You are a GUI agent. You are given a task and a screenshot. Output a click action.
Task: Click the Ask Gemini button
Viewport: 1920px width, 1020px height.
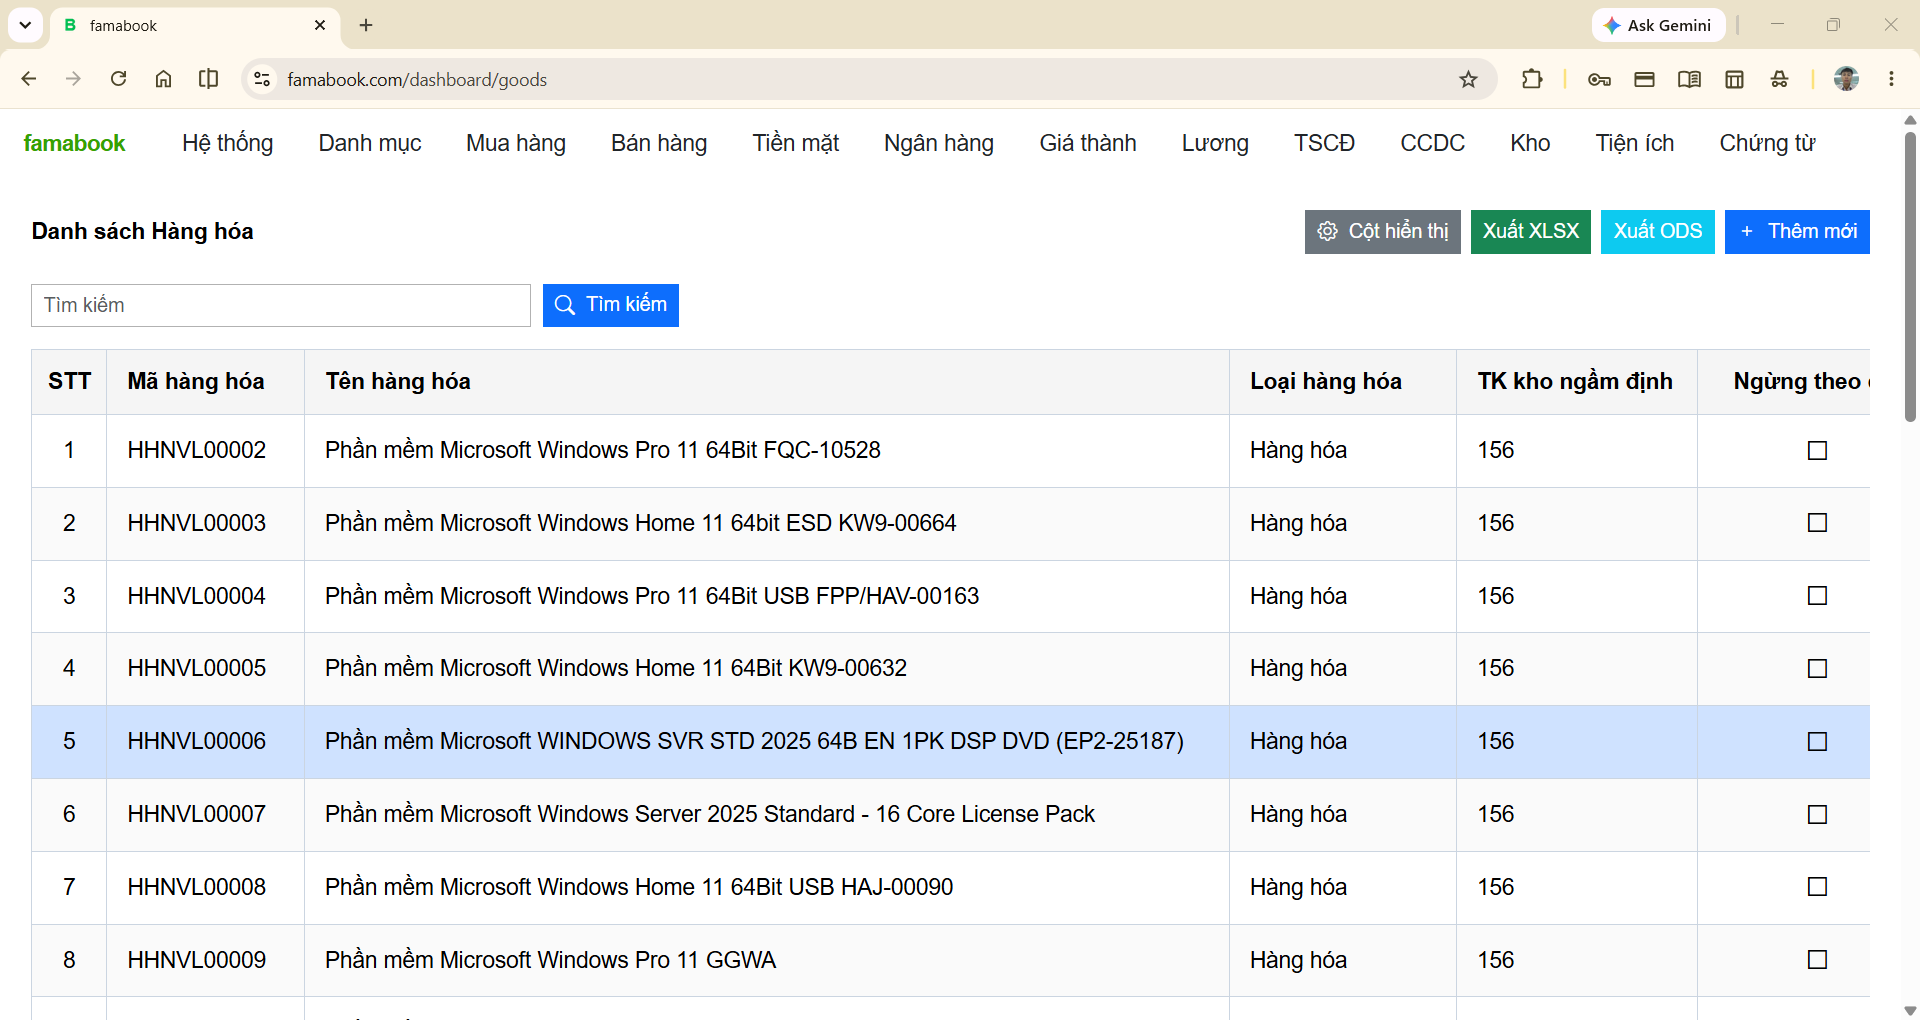tap(1658, 25)
